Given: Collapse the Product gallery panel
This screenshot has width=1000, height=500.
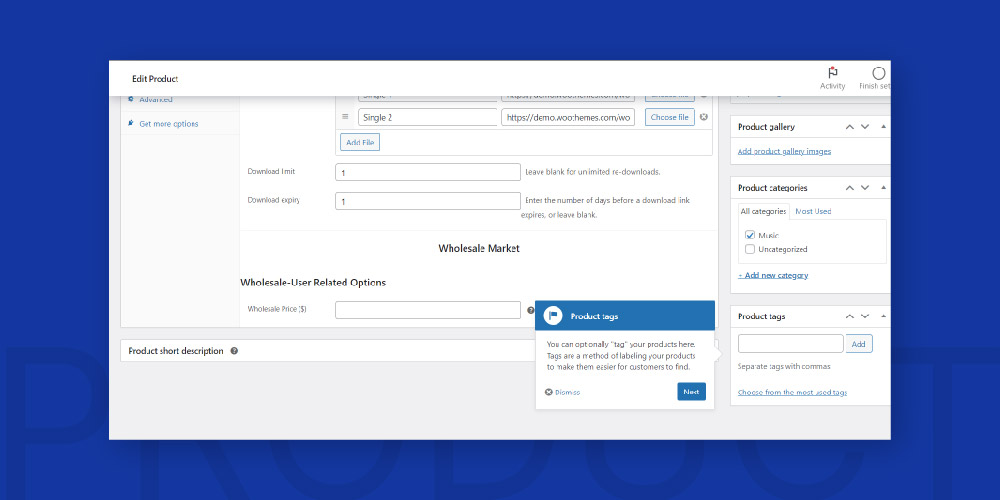Looking at the screenshot, I should tap(883, 127).
